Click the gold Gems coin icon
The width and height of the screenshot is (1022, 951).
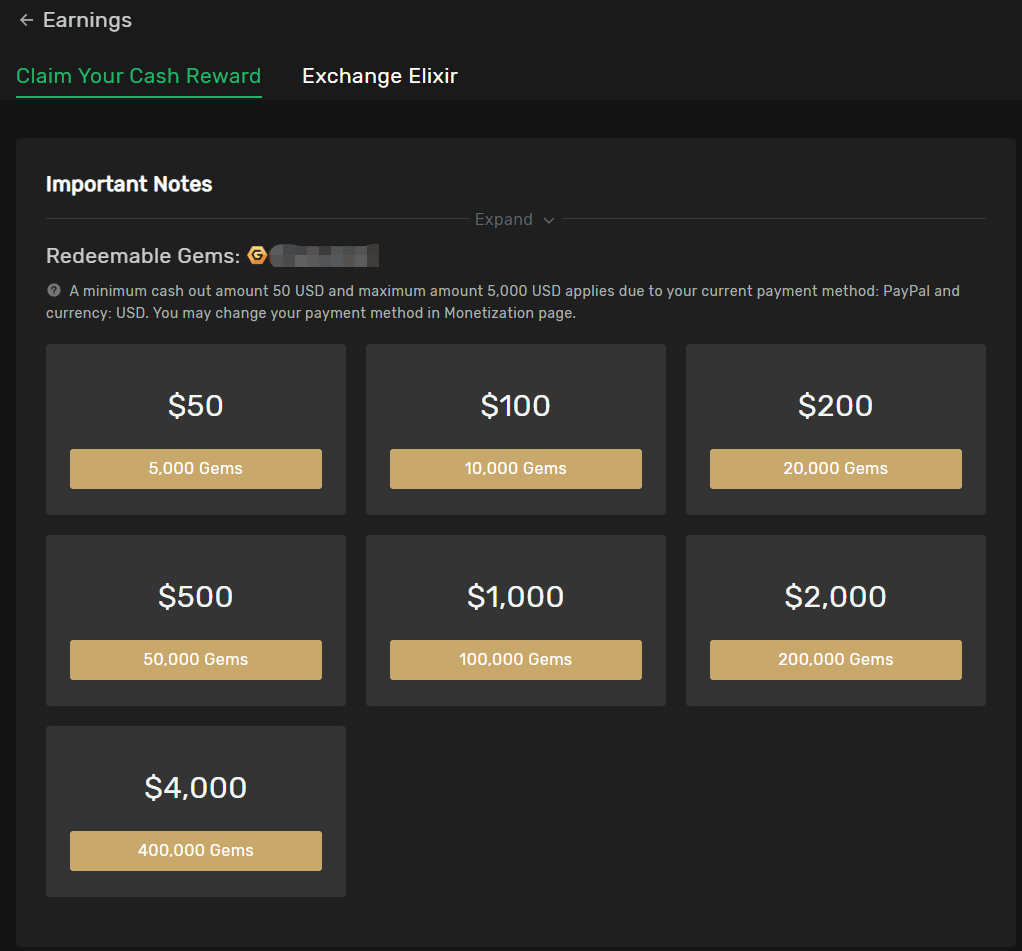257,256
